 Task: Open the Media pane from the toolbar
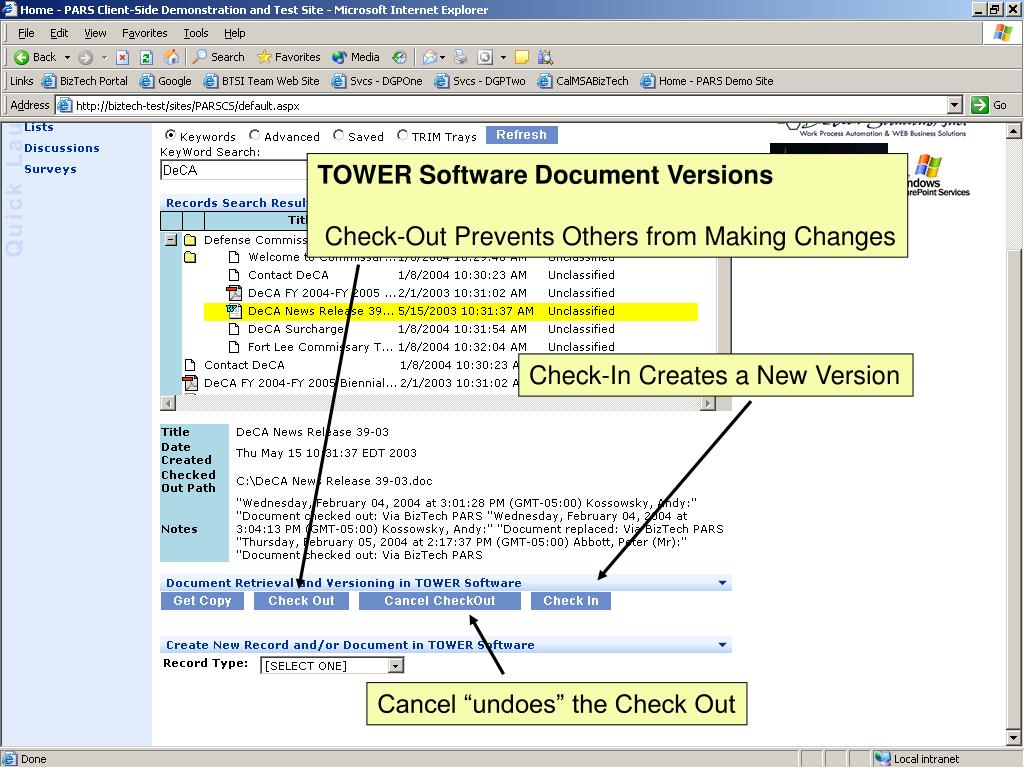coord(355,57)
